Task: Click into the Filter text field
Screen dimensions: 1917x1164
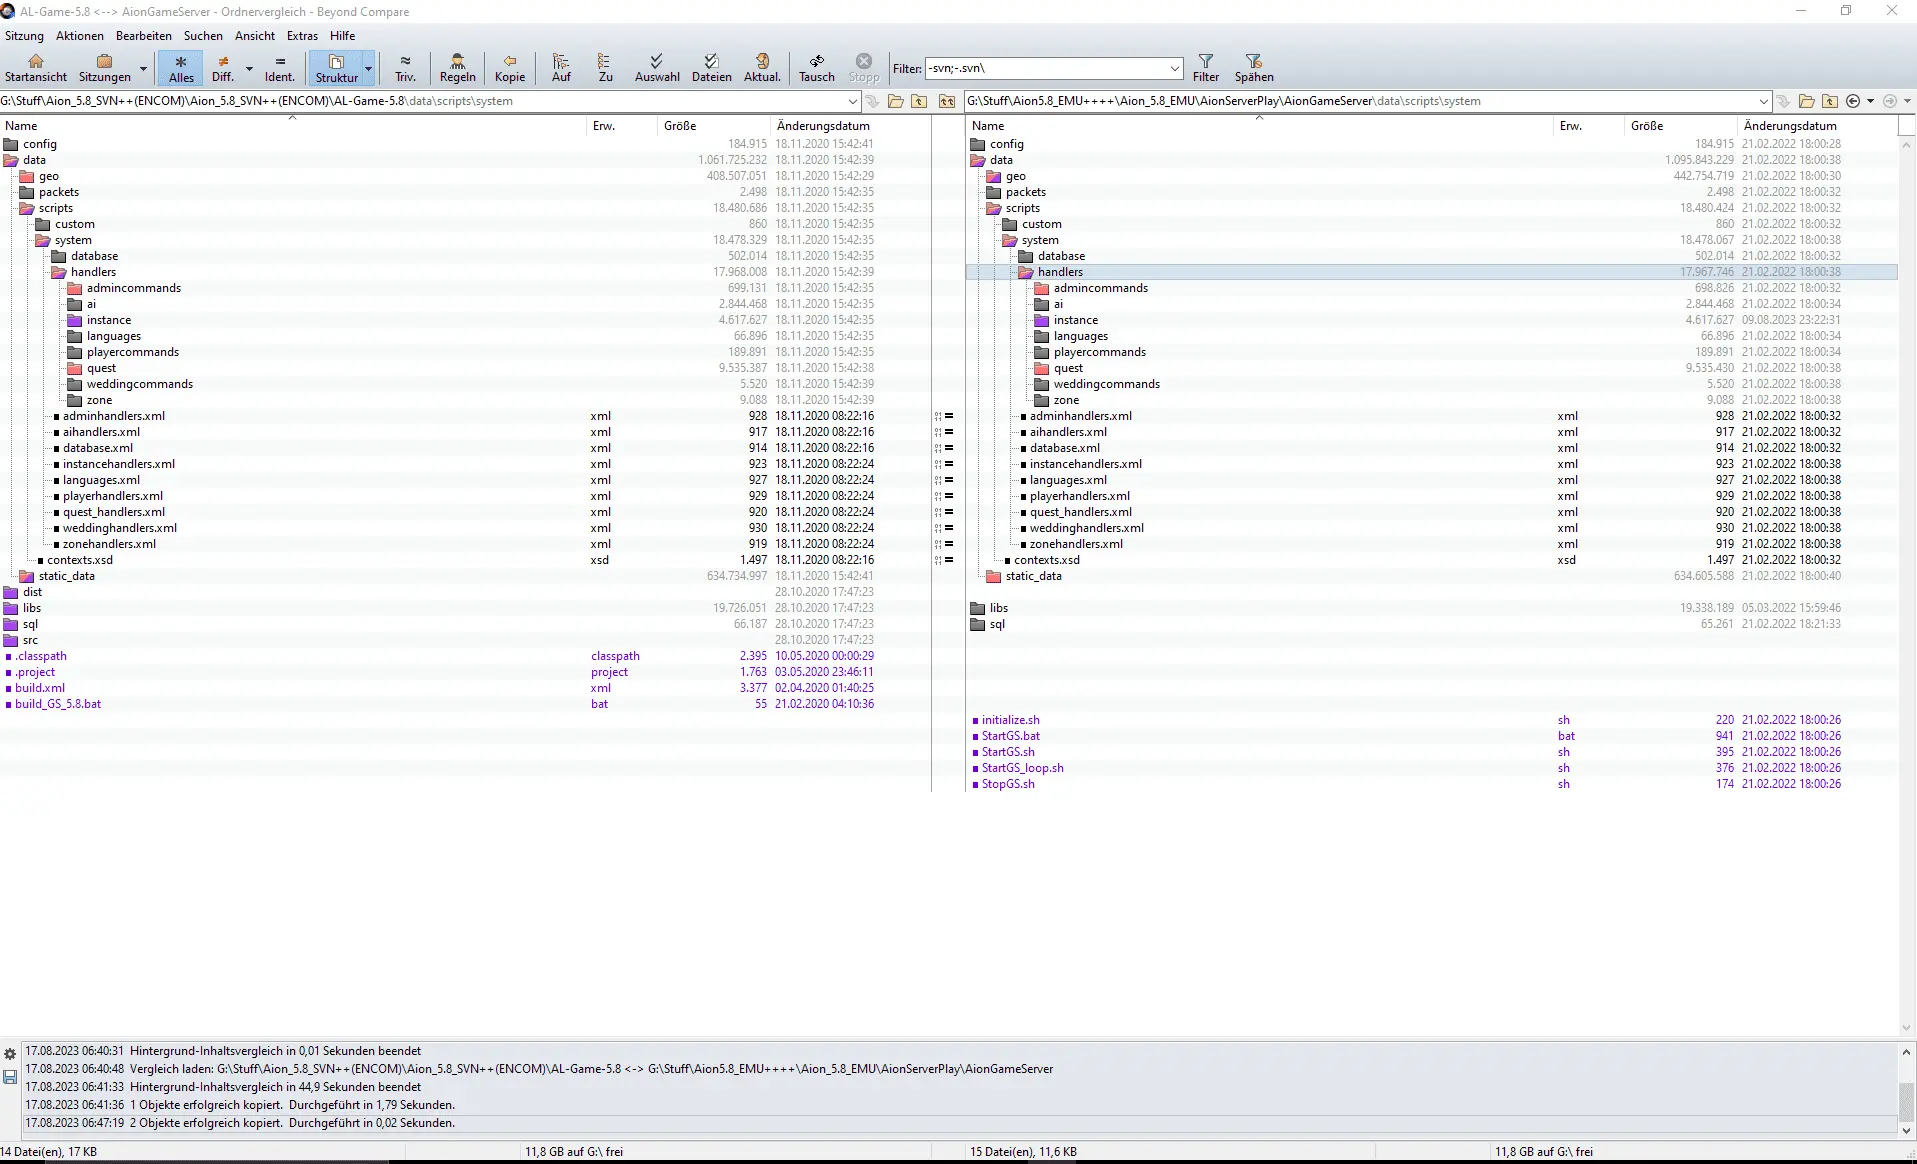Action: pyautogui.click(x=1046, y=68)
